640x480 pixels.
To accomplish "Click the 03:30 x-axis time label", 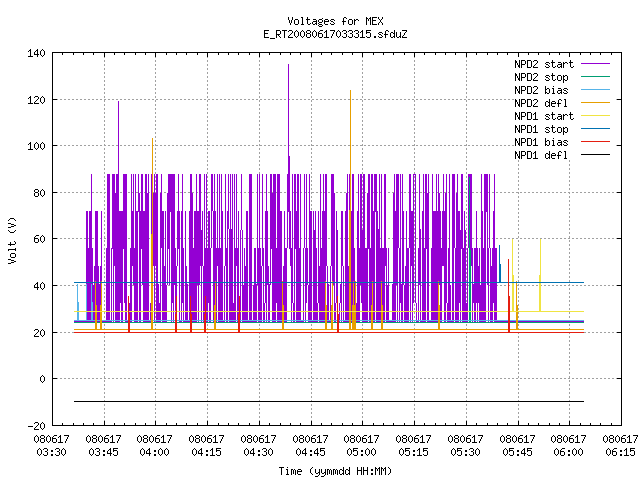I will (x=51, y=452).
